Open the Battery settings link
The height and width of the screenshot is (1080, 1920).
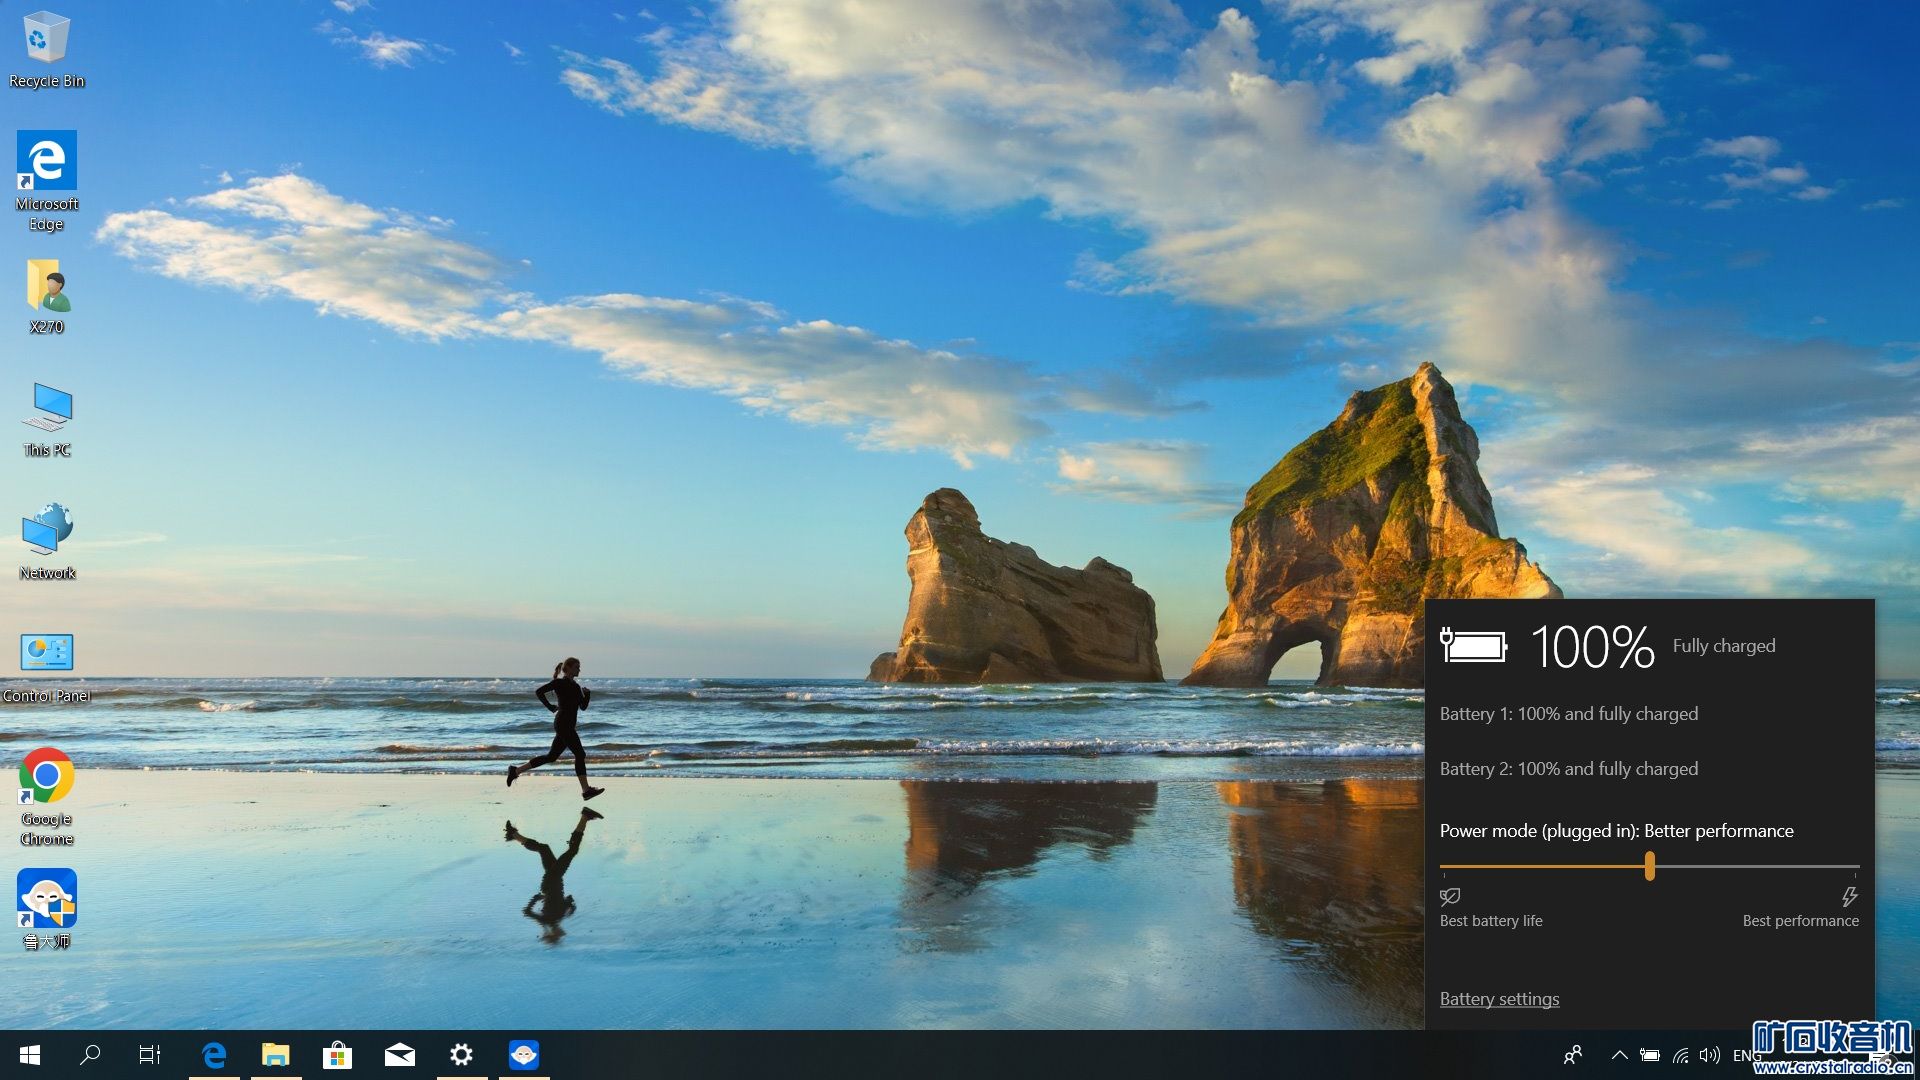point(1499,999)
